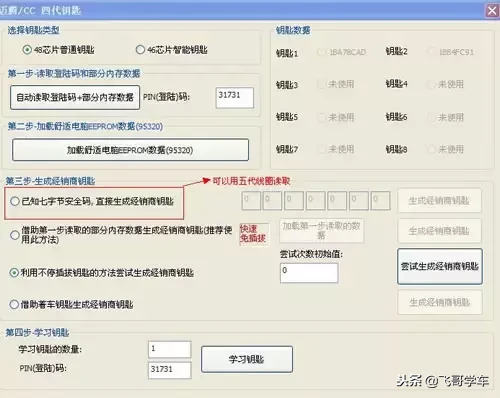Click 自动读取登陆码+部分内存数据 button
The width and height of the screenshot is (500, 398).
75,97
